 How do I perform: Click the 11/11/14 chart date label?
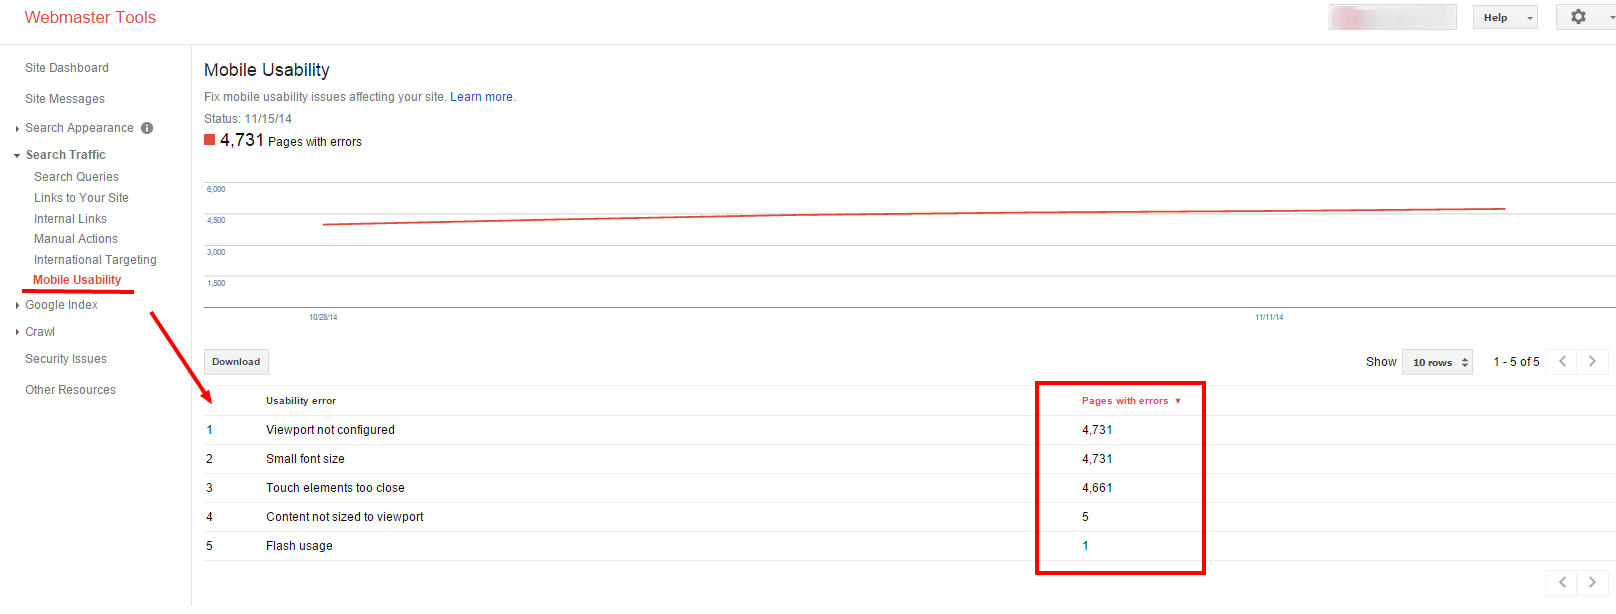(1269, 317)
